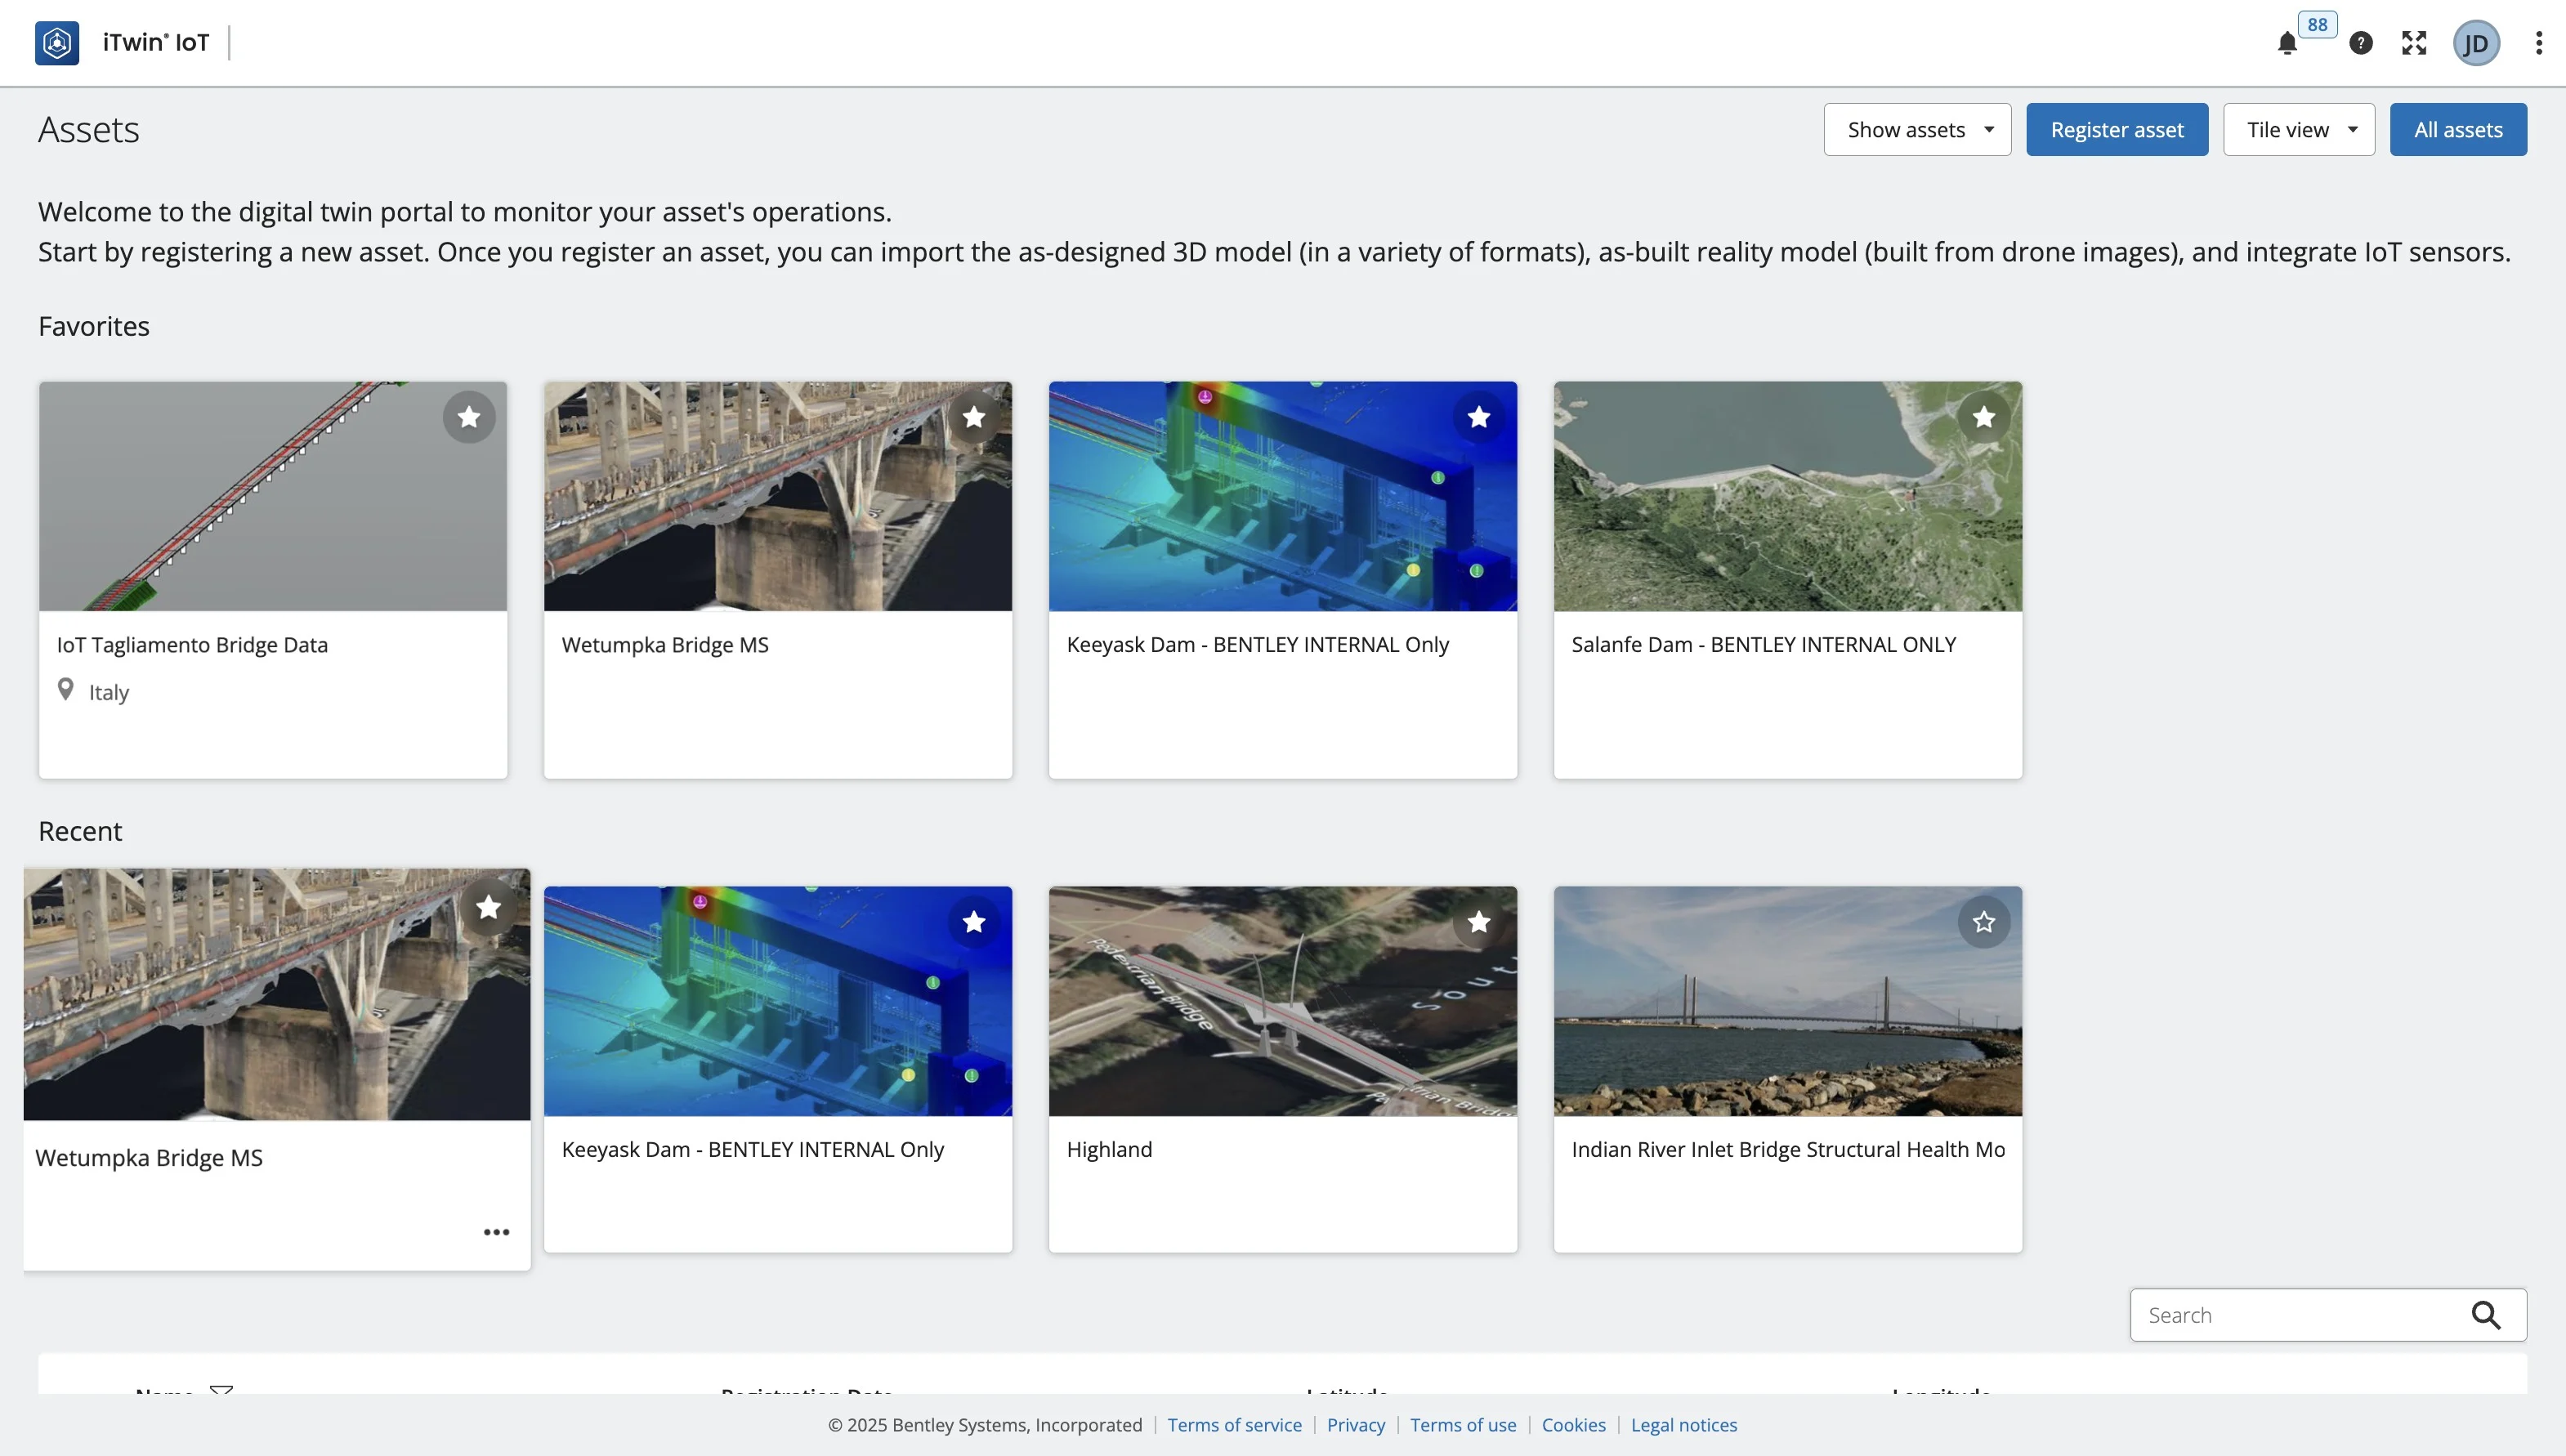Expand the Show assets dropdown
2566x1456 pixels.
pos(1917,130)
